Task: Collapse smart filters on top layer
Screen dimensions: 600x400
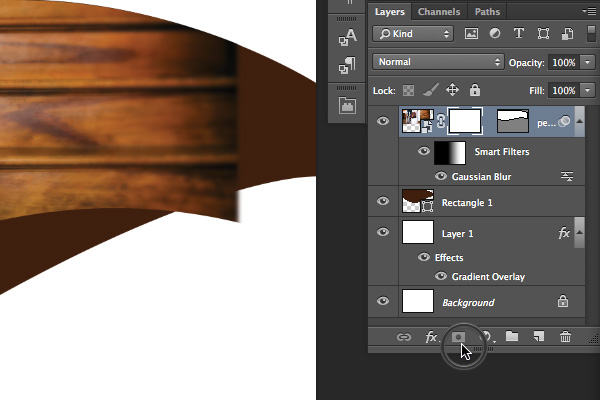Action: pyautogui.click(x=580, y=121)
